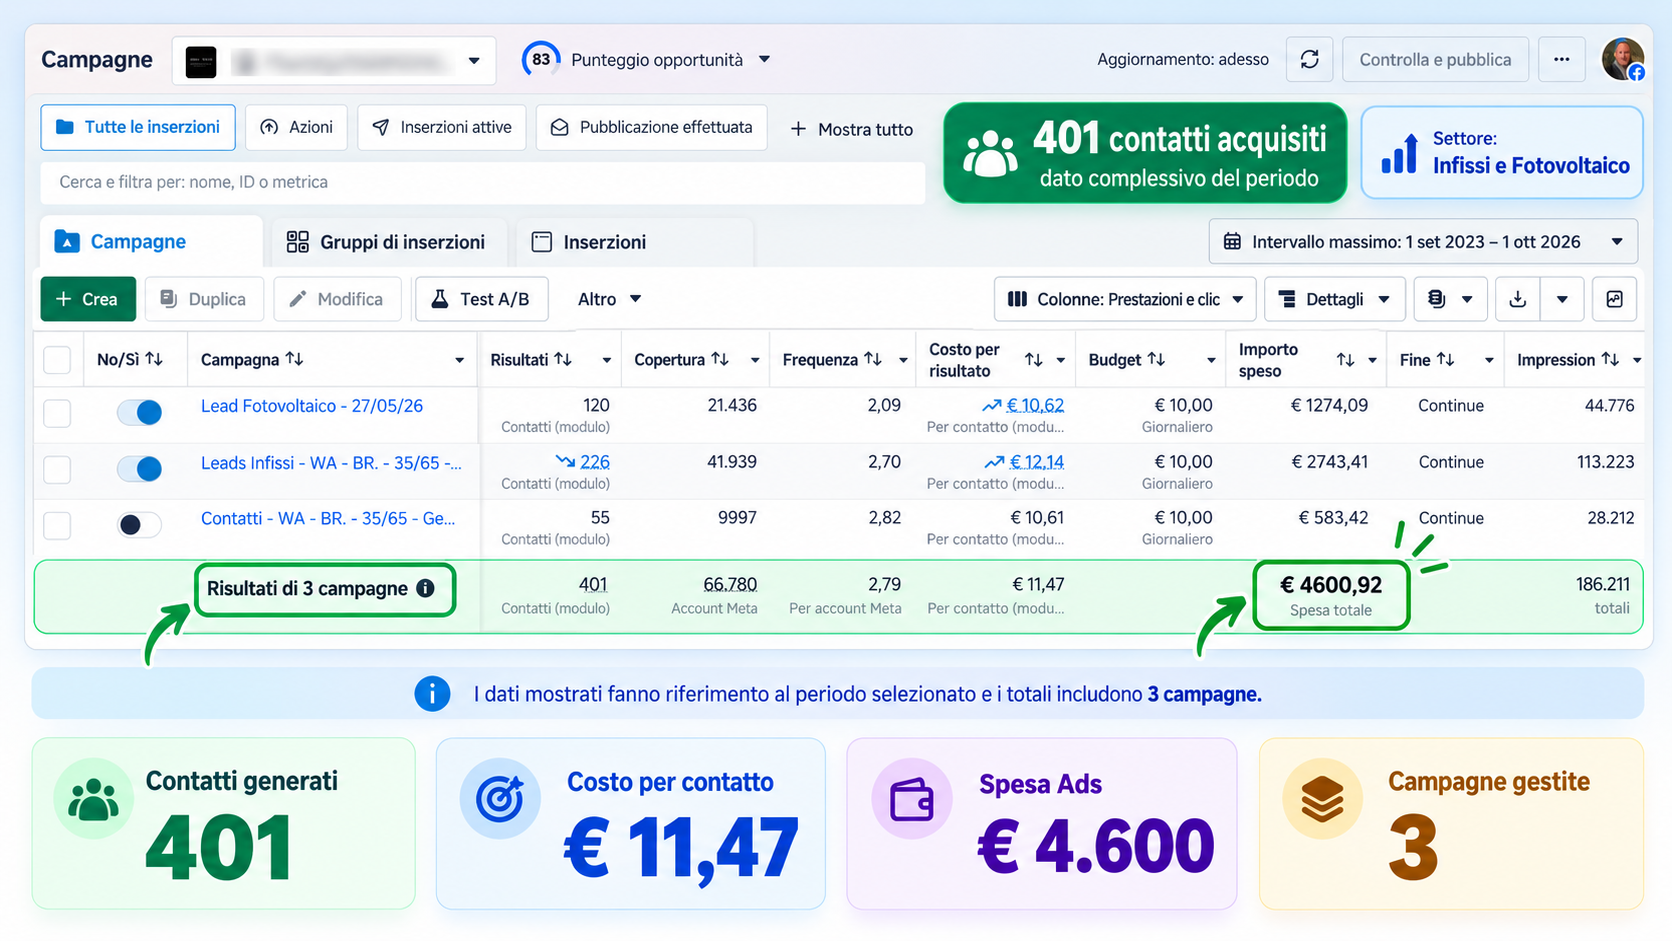Open the charts panel icon at toolbar end
1672x941 pixels.
tap(1614, 299)
